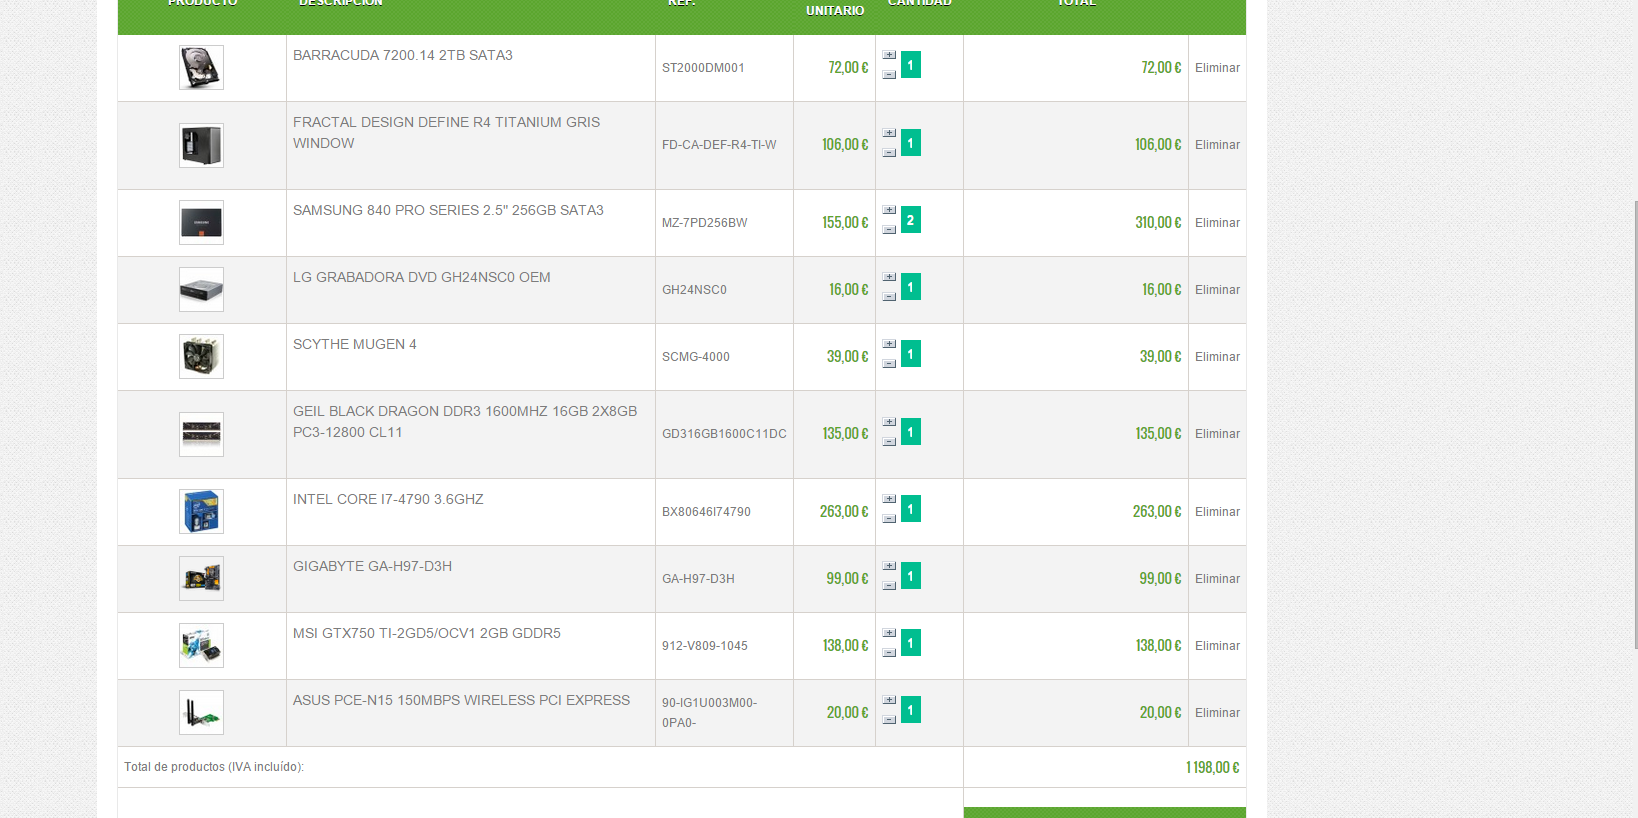Viewport: 1638px width, 818px height.
Task: Click the reference code "BX80646I74790"
Action: [x=706, y=512]
